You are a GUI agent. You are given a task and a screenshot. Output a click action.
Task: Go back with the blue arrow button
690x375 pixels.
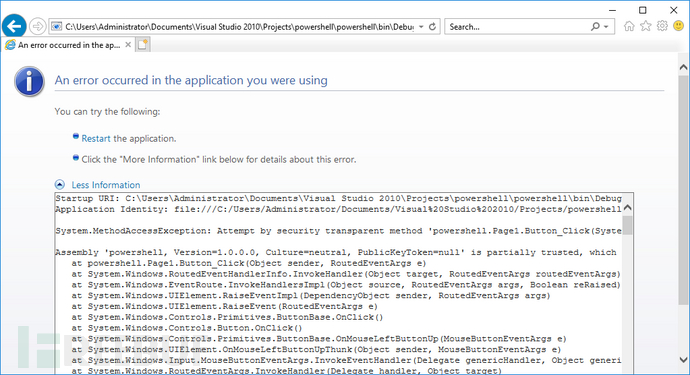coord(14,26)
